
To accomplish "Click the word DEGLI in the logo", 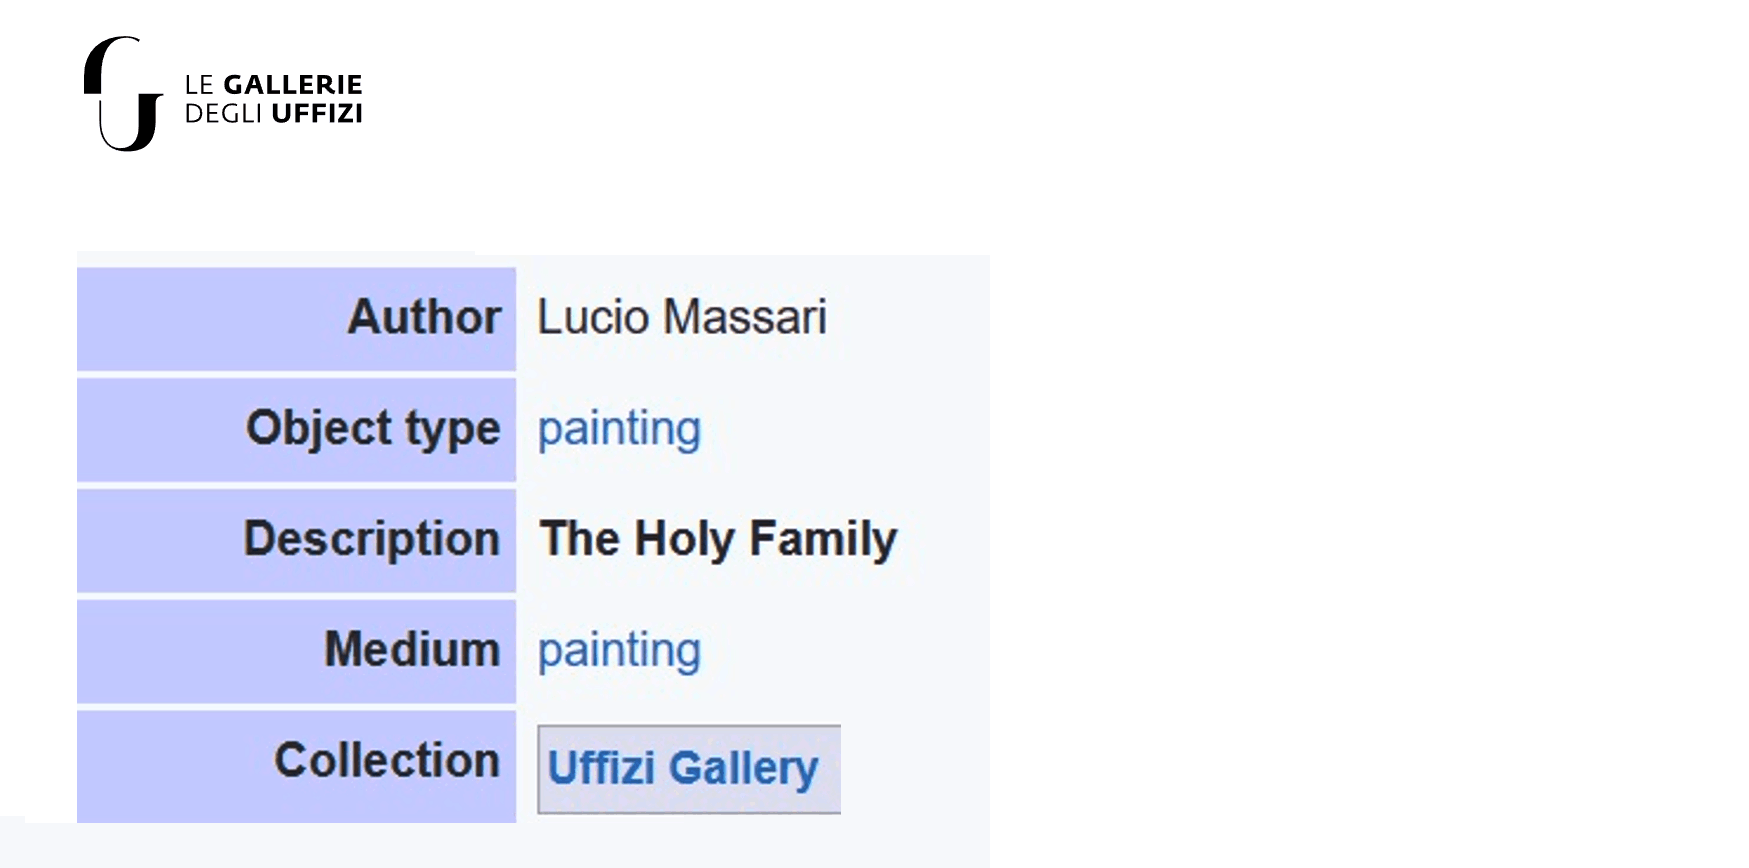I will [223, 114].
